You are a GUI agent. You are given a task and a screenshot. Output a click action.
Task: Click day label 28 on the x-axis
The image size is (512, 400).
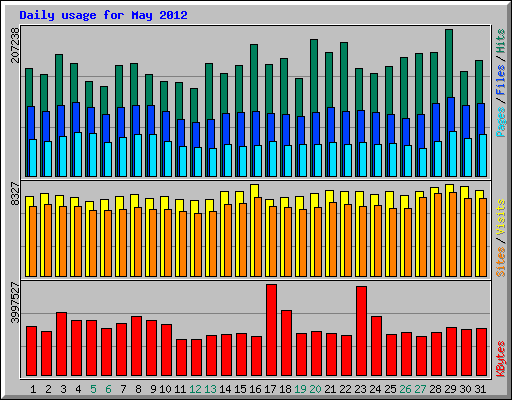click(x=435, y=389)
